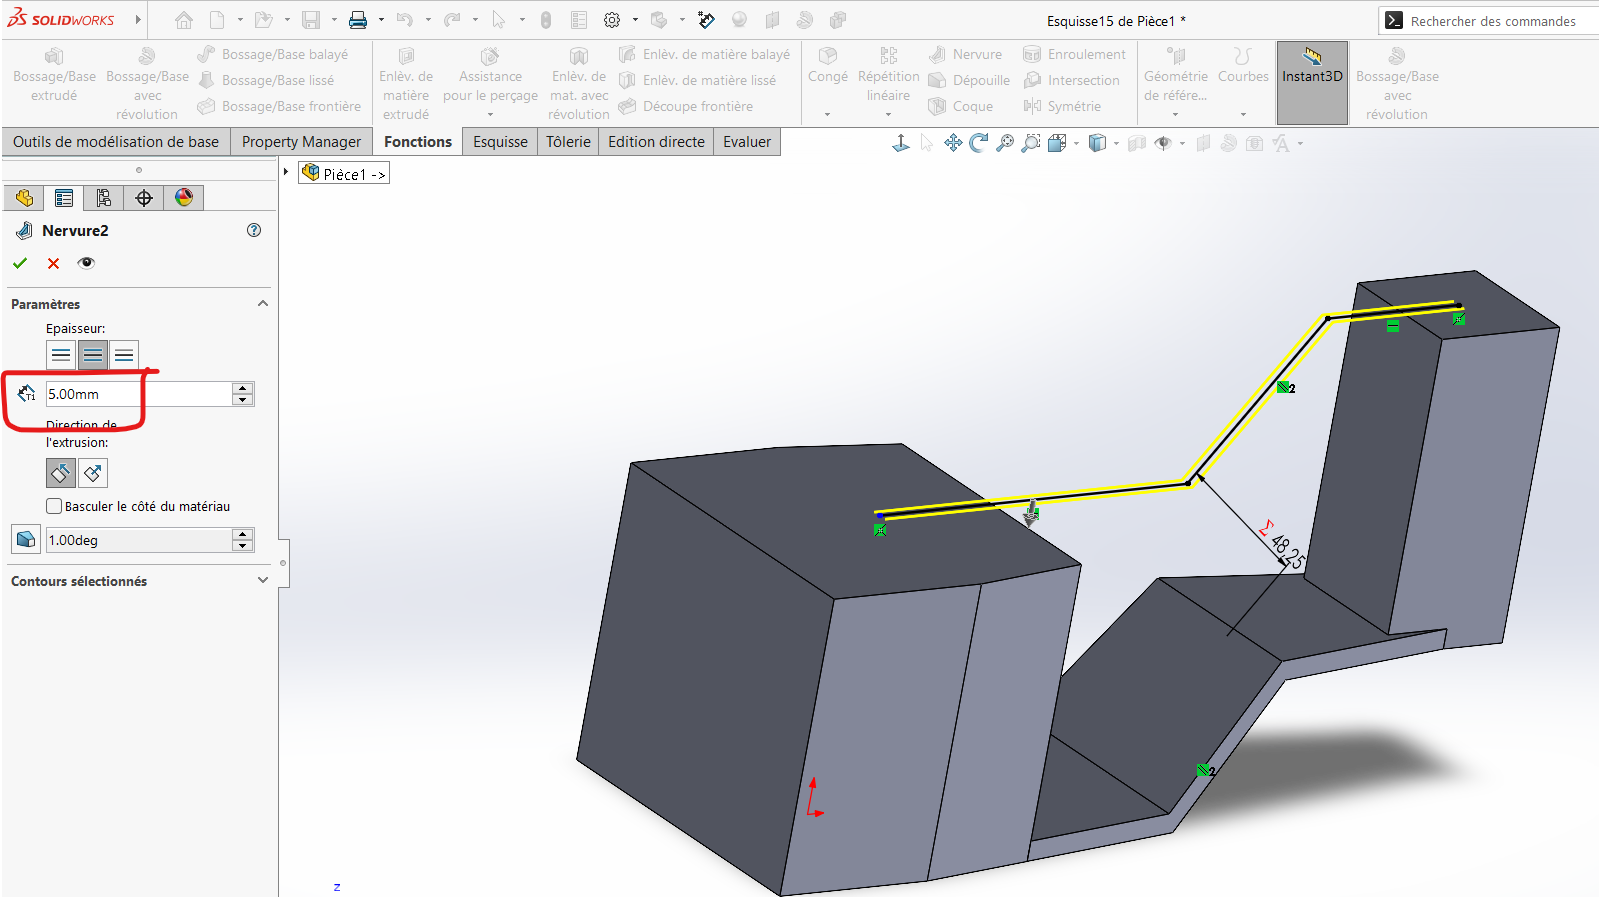
Task: Click the Nervure (rib) tool
Action: click(x=965, y=54)
